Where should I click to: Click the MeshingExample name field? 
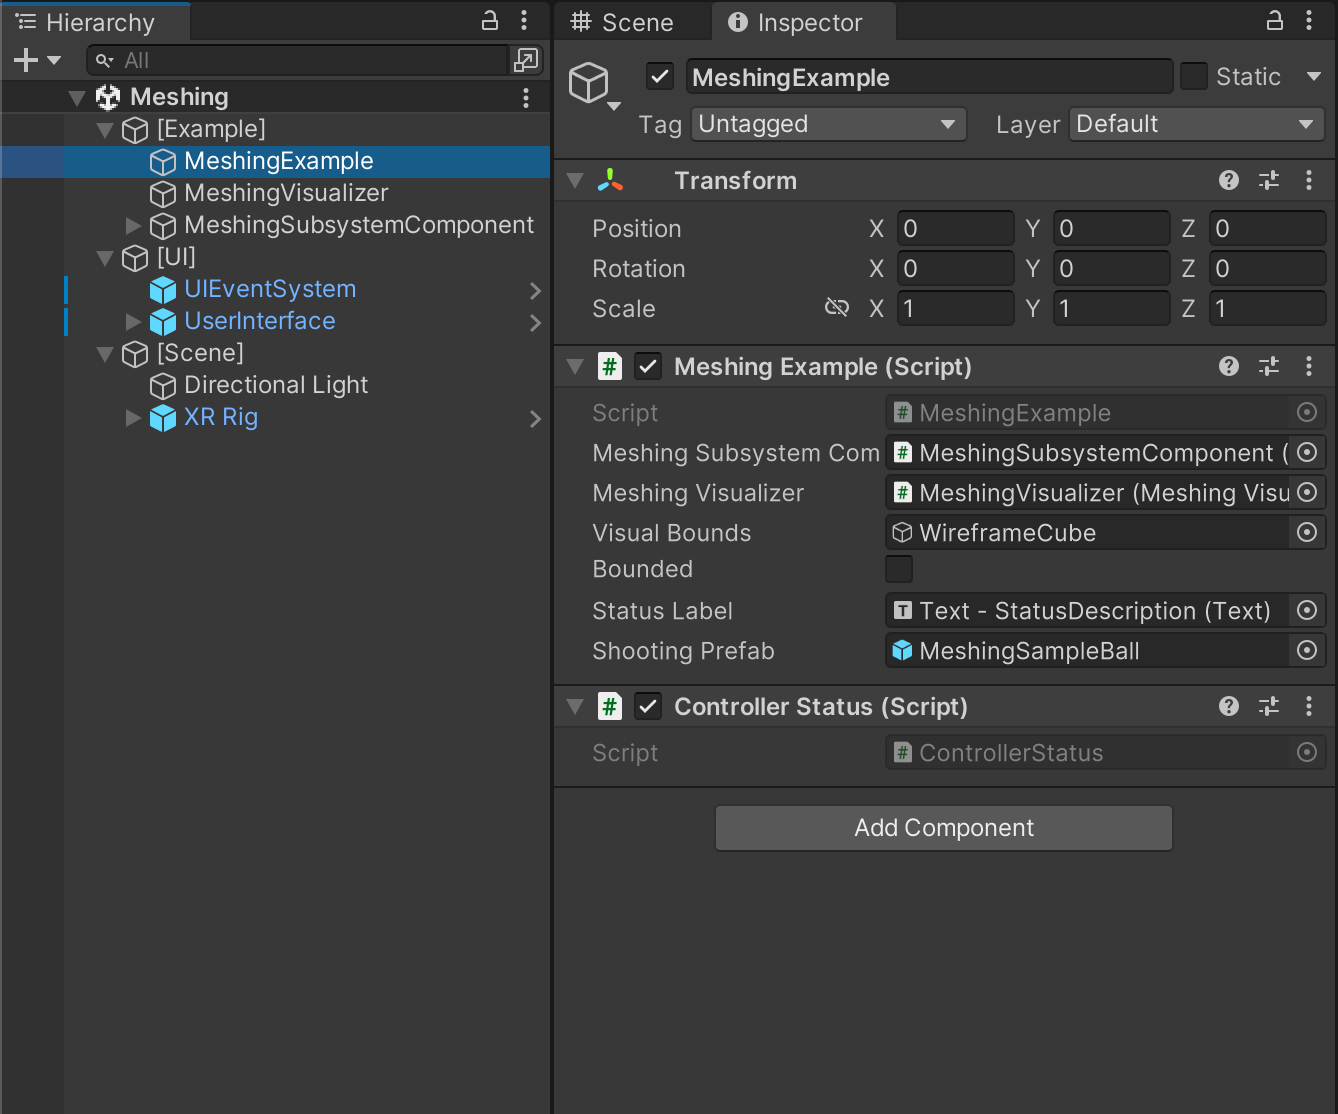(x=929, y=76)
